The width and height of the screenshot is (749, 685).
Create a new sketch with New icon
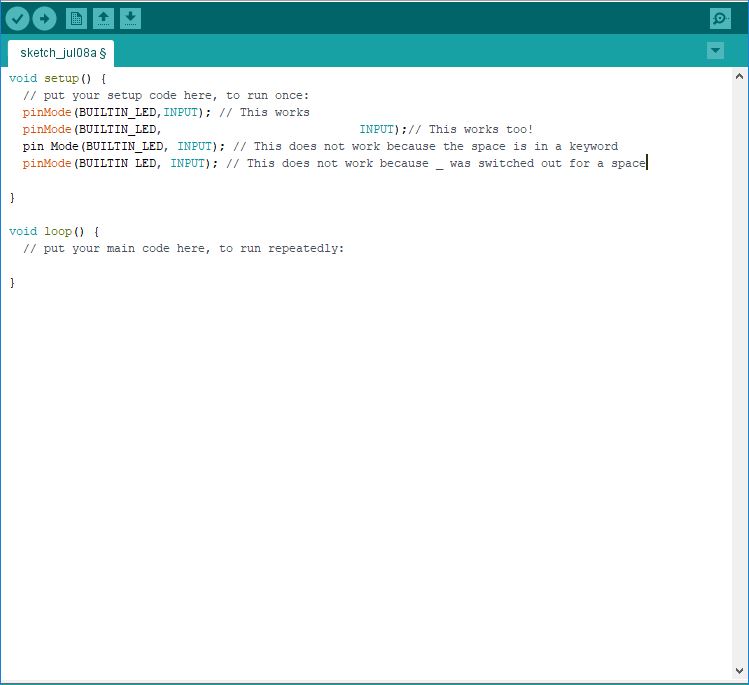coord(76,18)
